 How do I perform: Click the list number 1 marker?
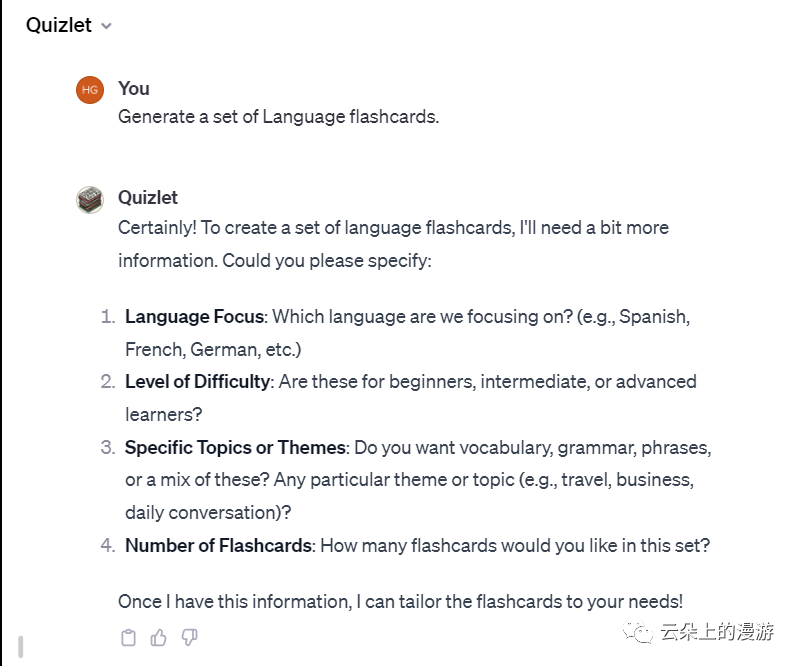(x=108, y=317)
